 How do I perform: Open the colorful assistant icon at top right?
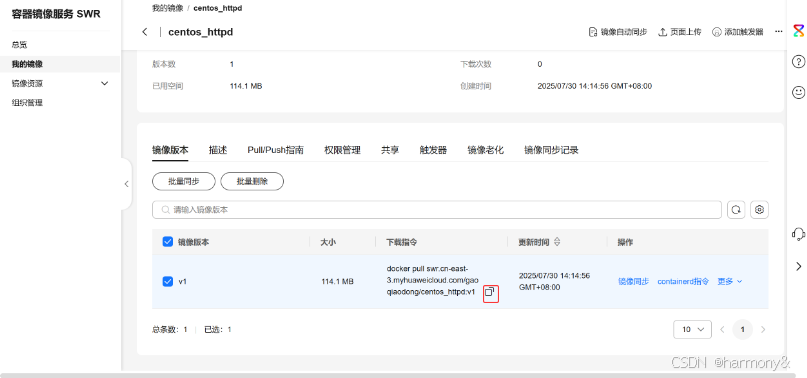point(798,30)
